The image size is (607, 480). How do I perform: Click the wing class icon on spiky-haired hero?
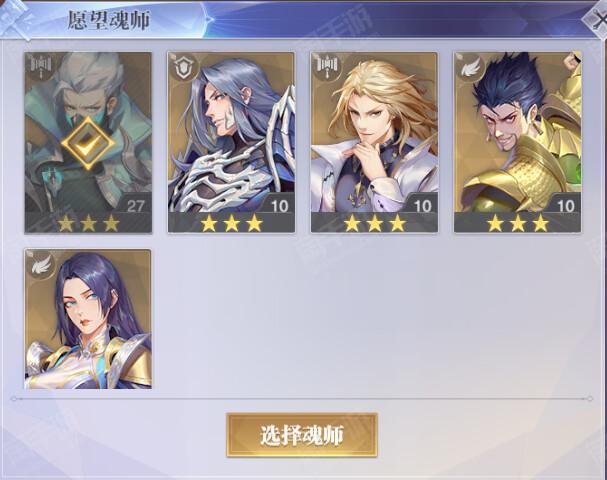pyautogui.click(x=470, y=67)
